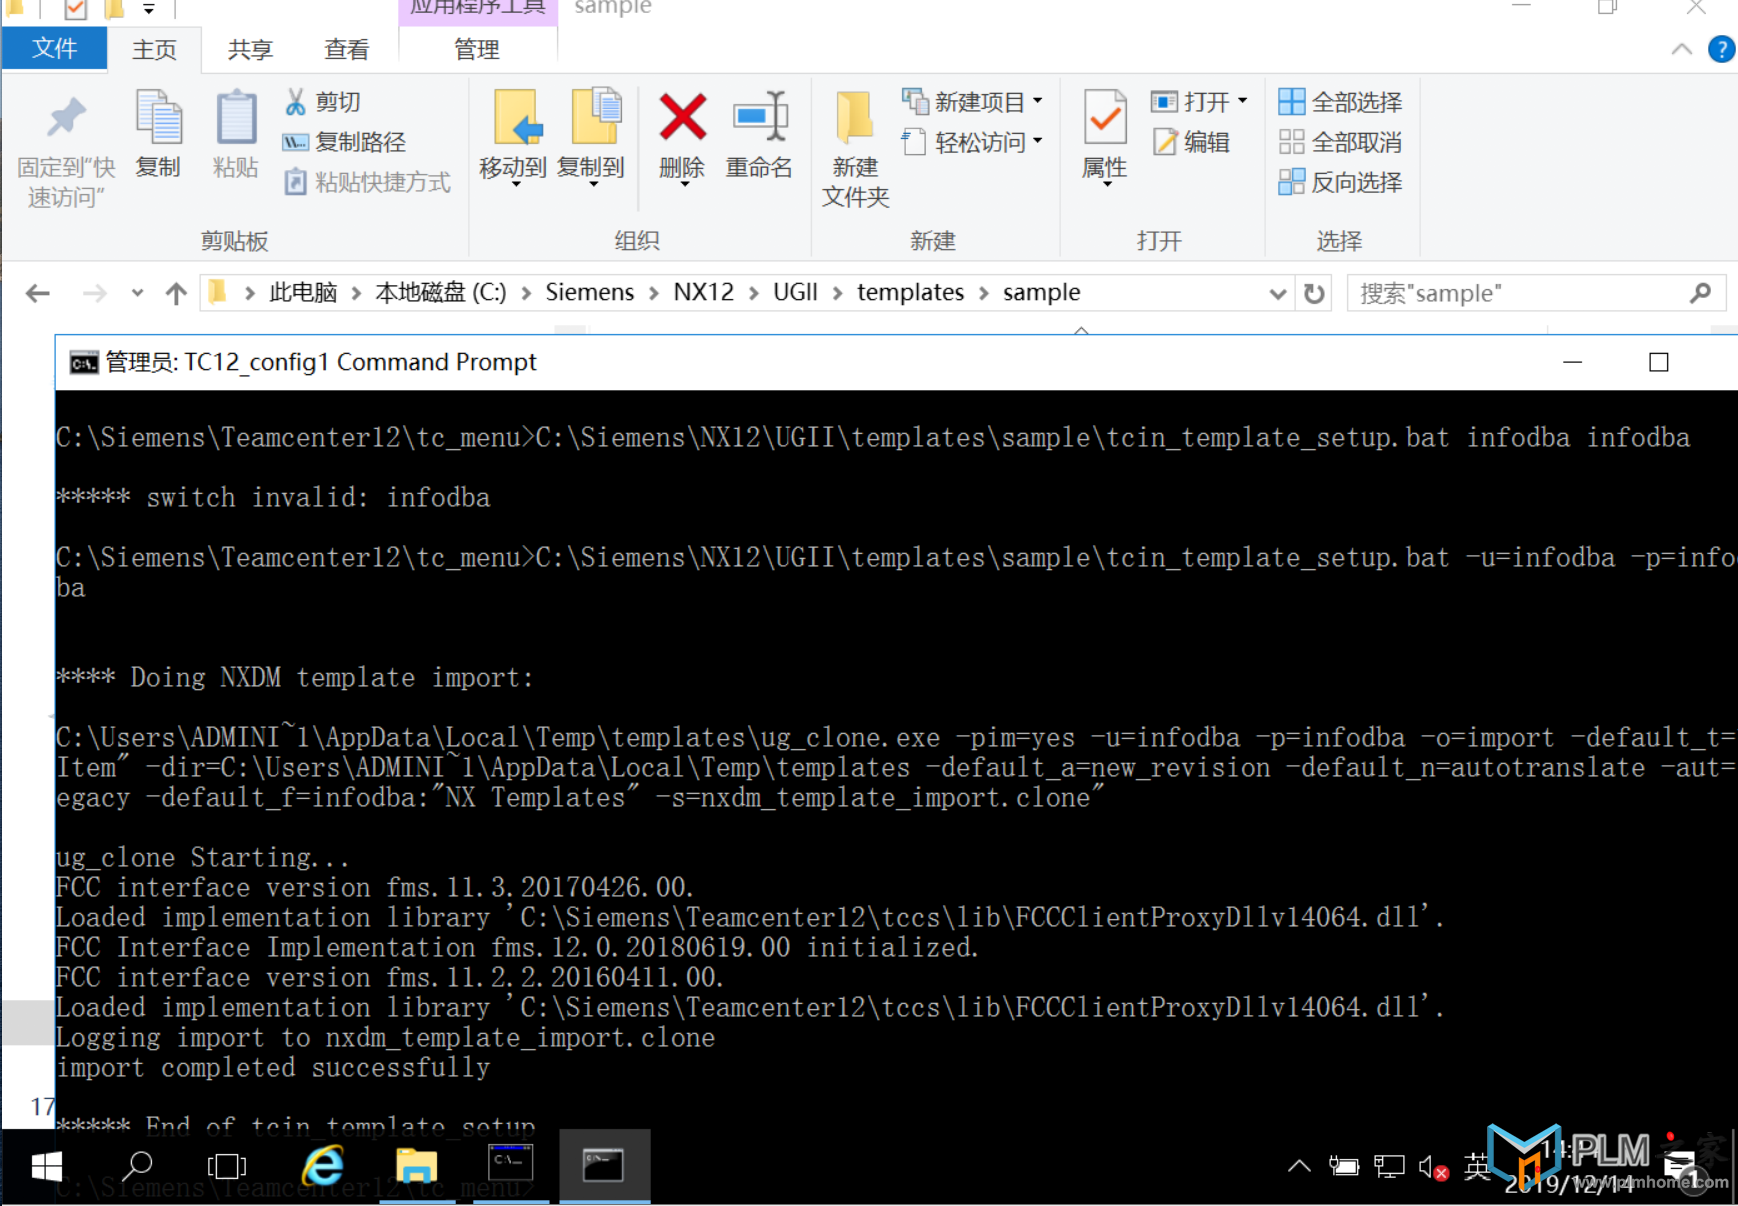This screenshot has height=1206, width=1738.
Task: Open Windows Start menu
Action: (46, 1166)
